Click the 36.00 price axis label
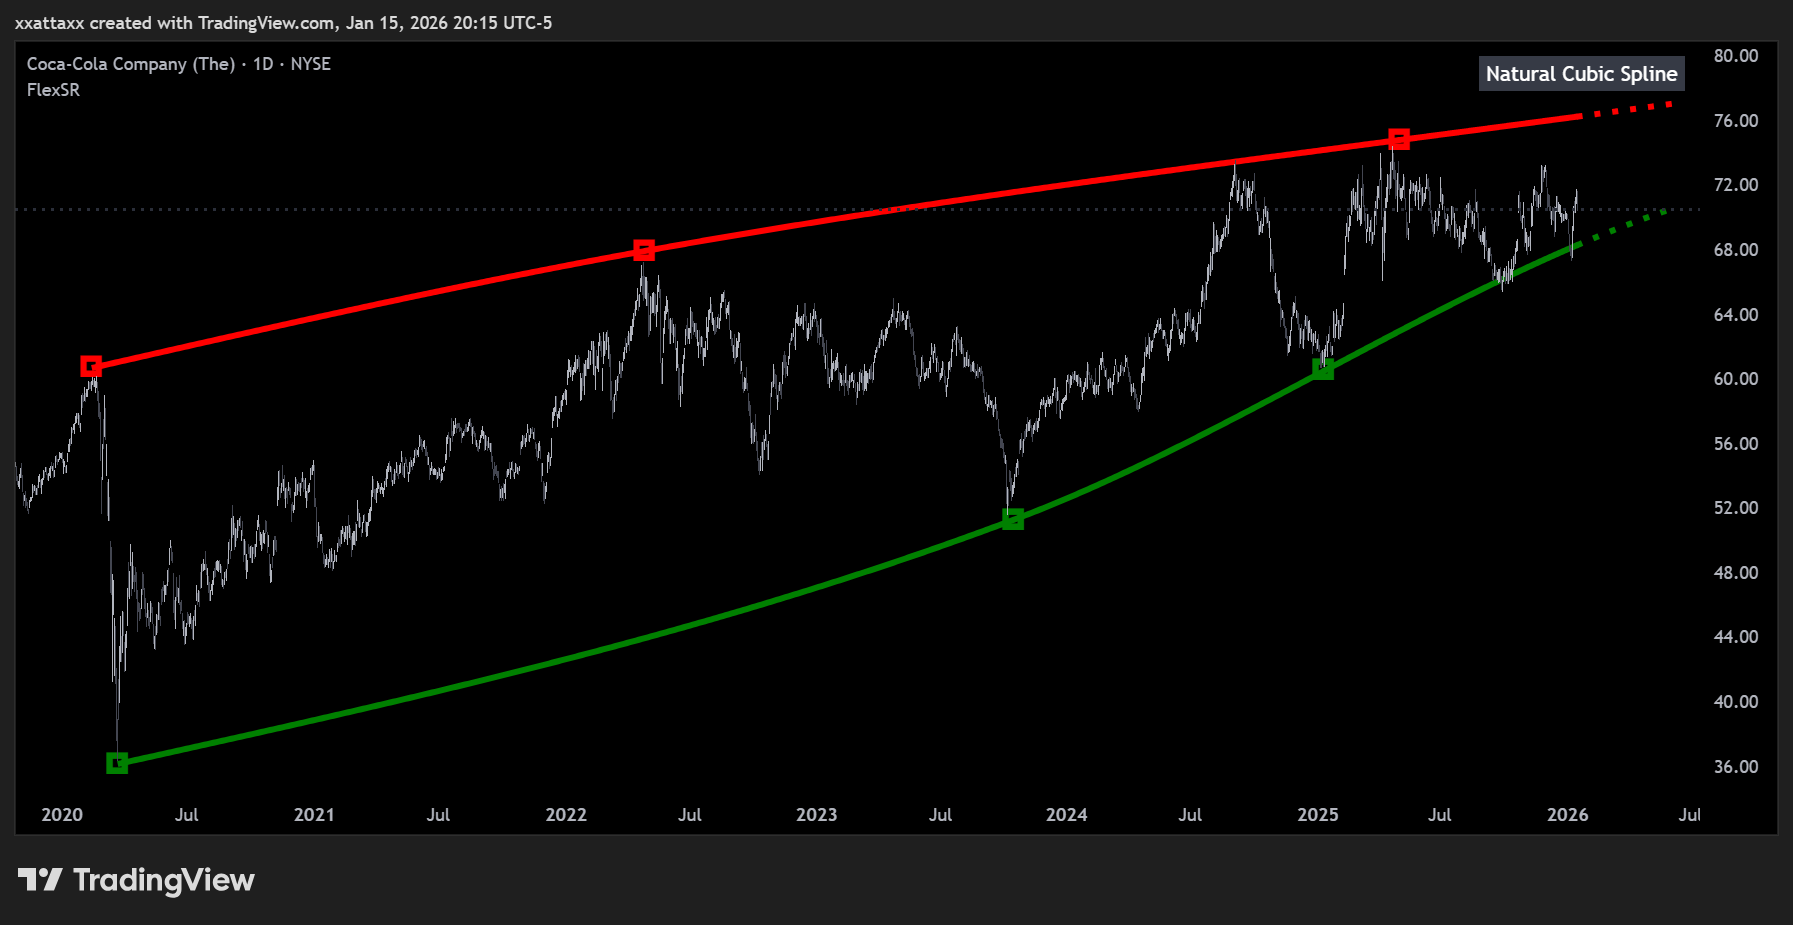This screenshot has width=1793, height=925. point(1735,767)
